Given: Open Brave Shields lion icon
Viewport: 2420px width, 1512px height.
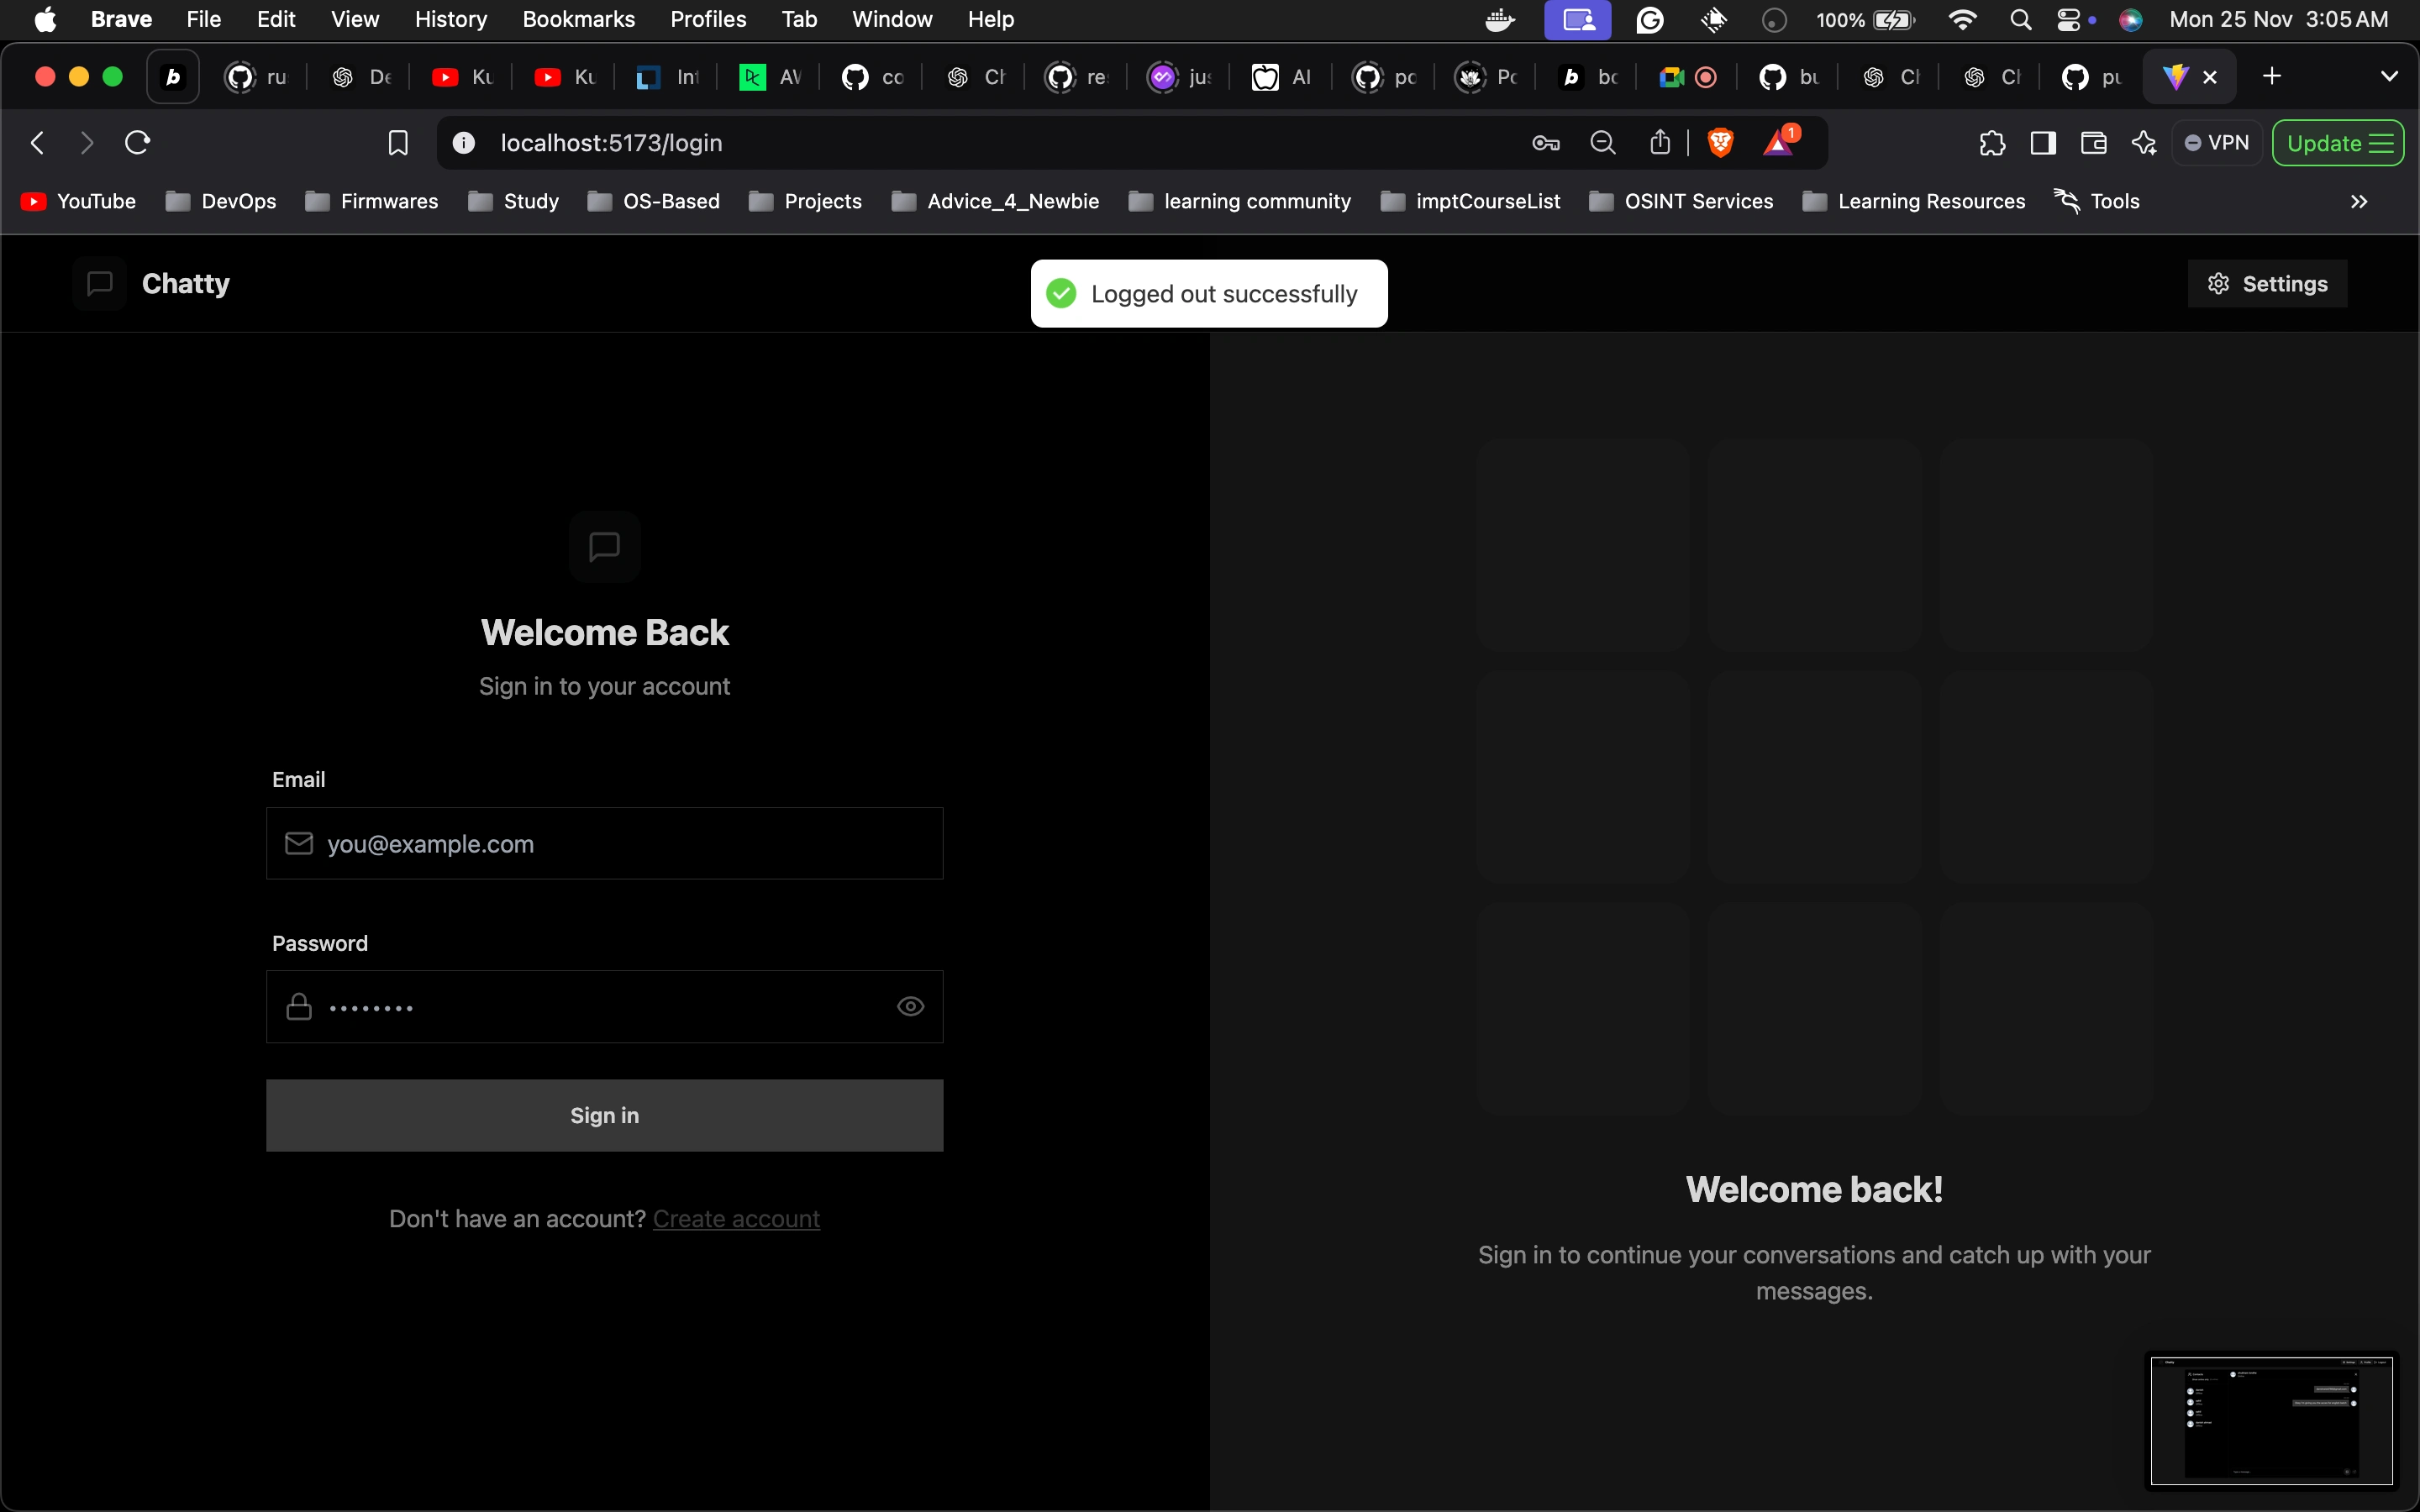Looking at the screenshot, I should (1720, 143).
